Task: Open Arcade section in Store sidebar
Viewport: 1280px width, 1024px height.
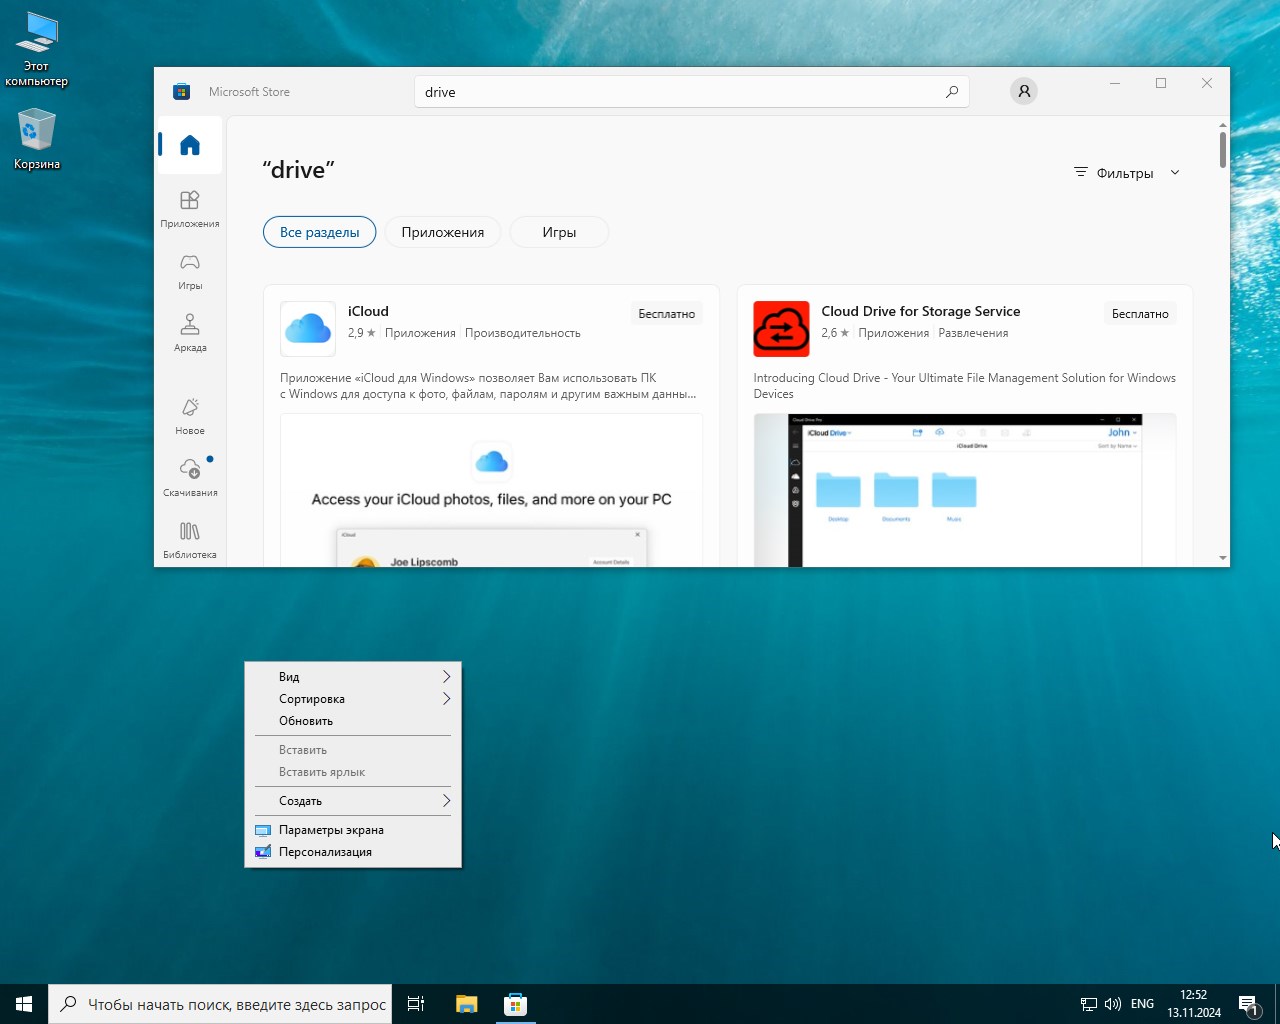Action: coord(190,333)
